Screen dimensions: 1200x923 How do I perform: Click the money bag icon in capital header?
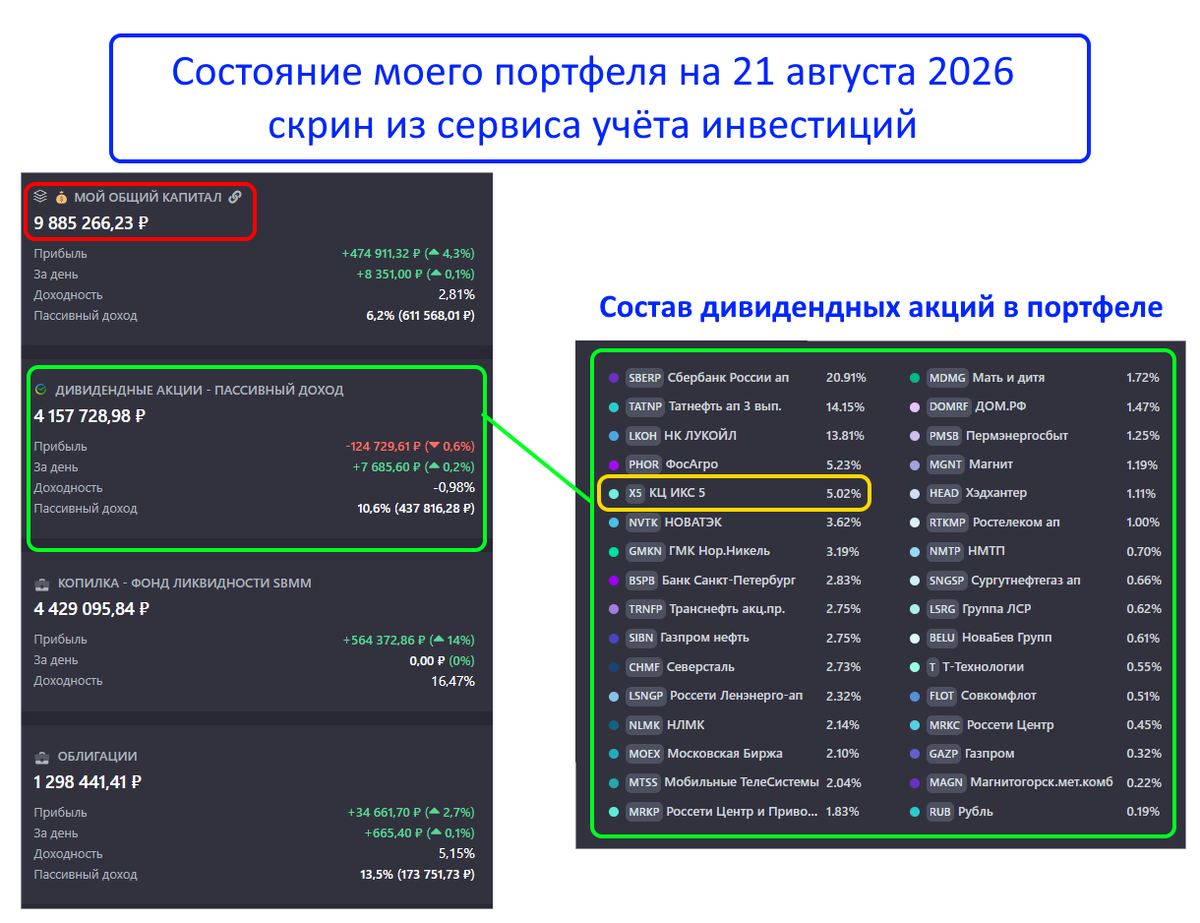click(61, 197)
